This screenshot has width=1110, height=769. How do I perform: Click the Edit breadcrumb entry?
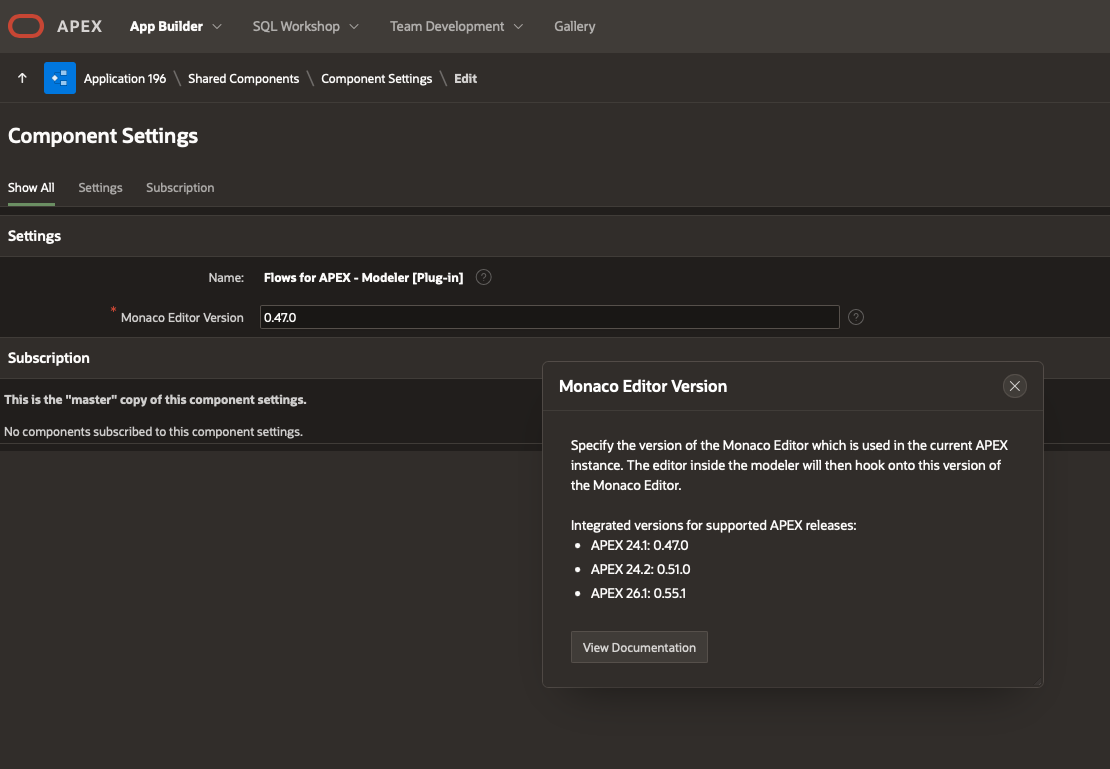pos(465,79)
